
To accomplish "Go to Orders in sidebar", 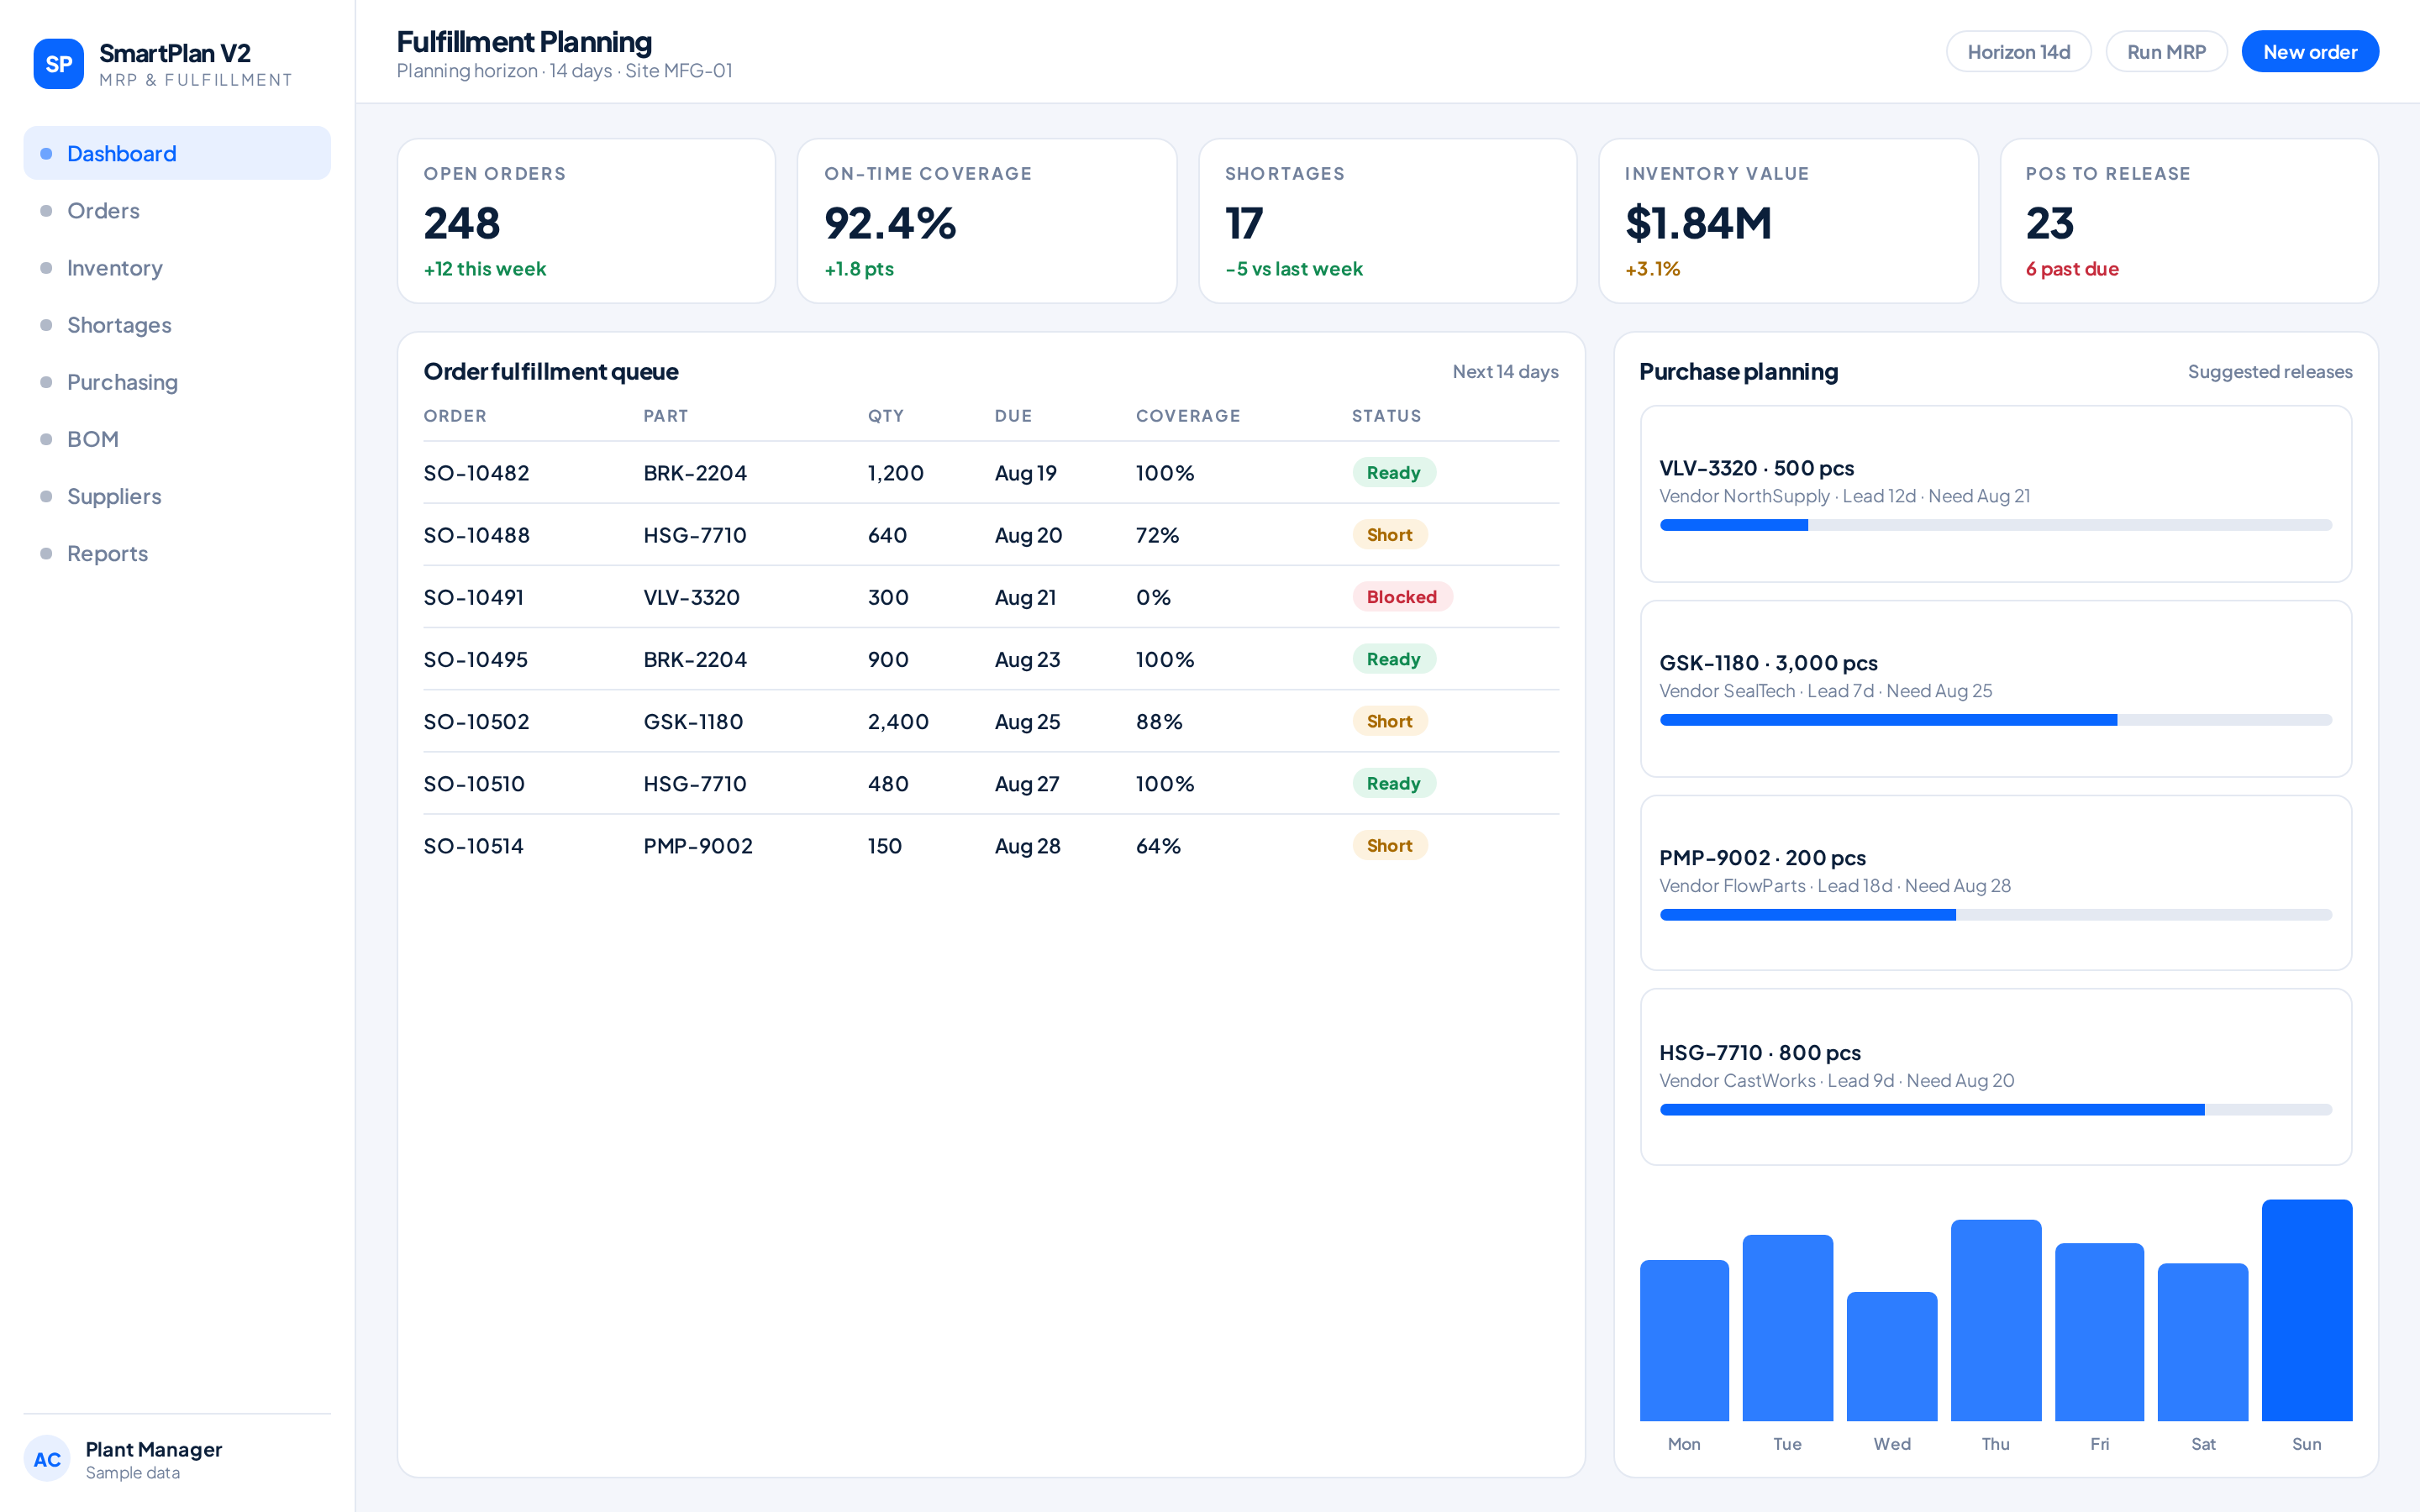I will pyautogui.click(x=177, y=210).
